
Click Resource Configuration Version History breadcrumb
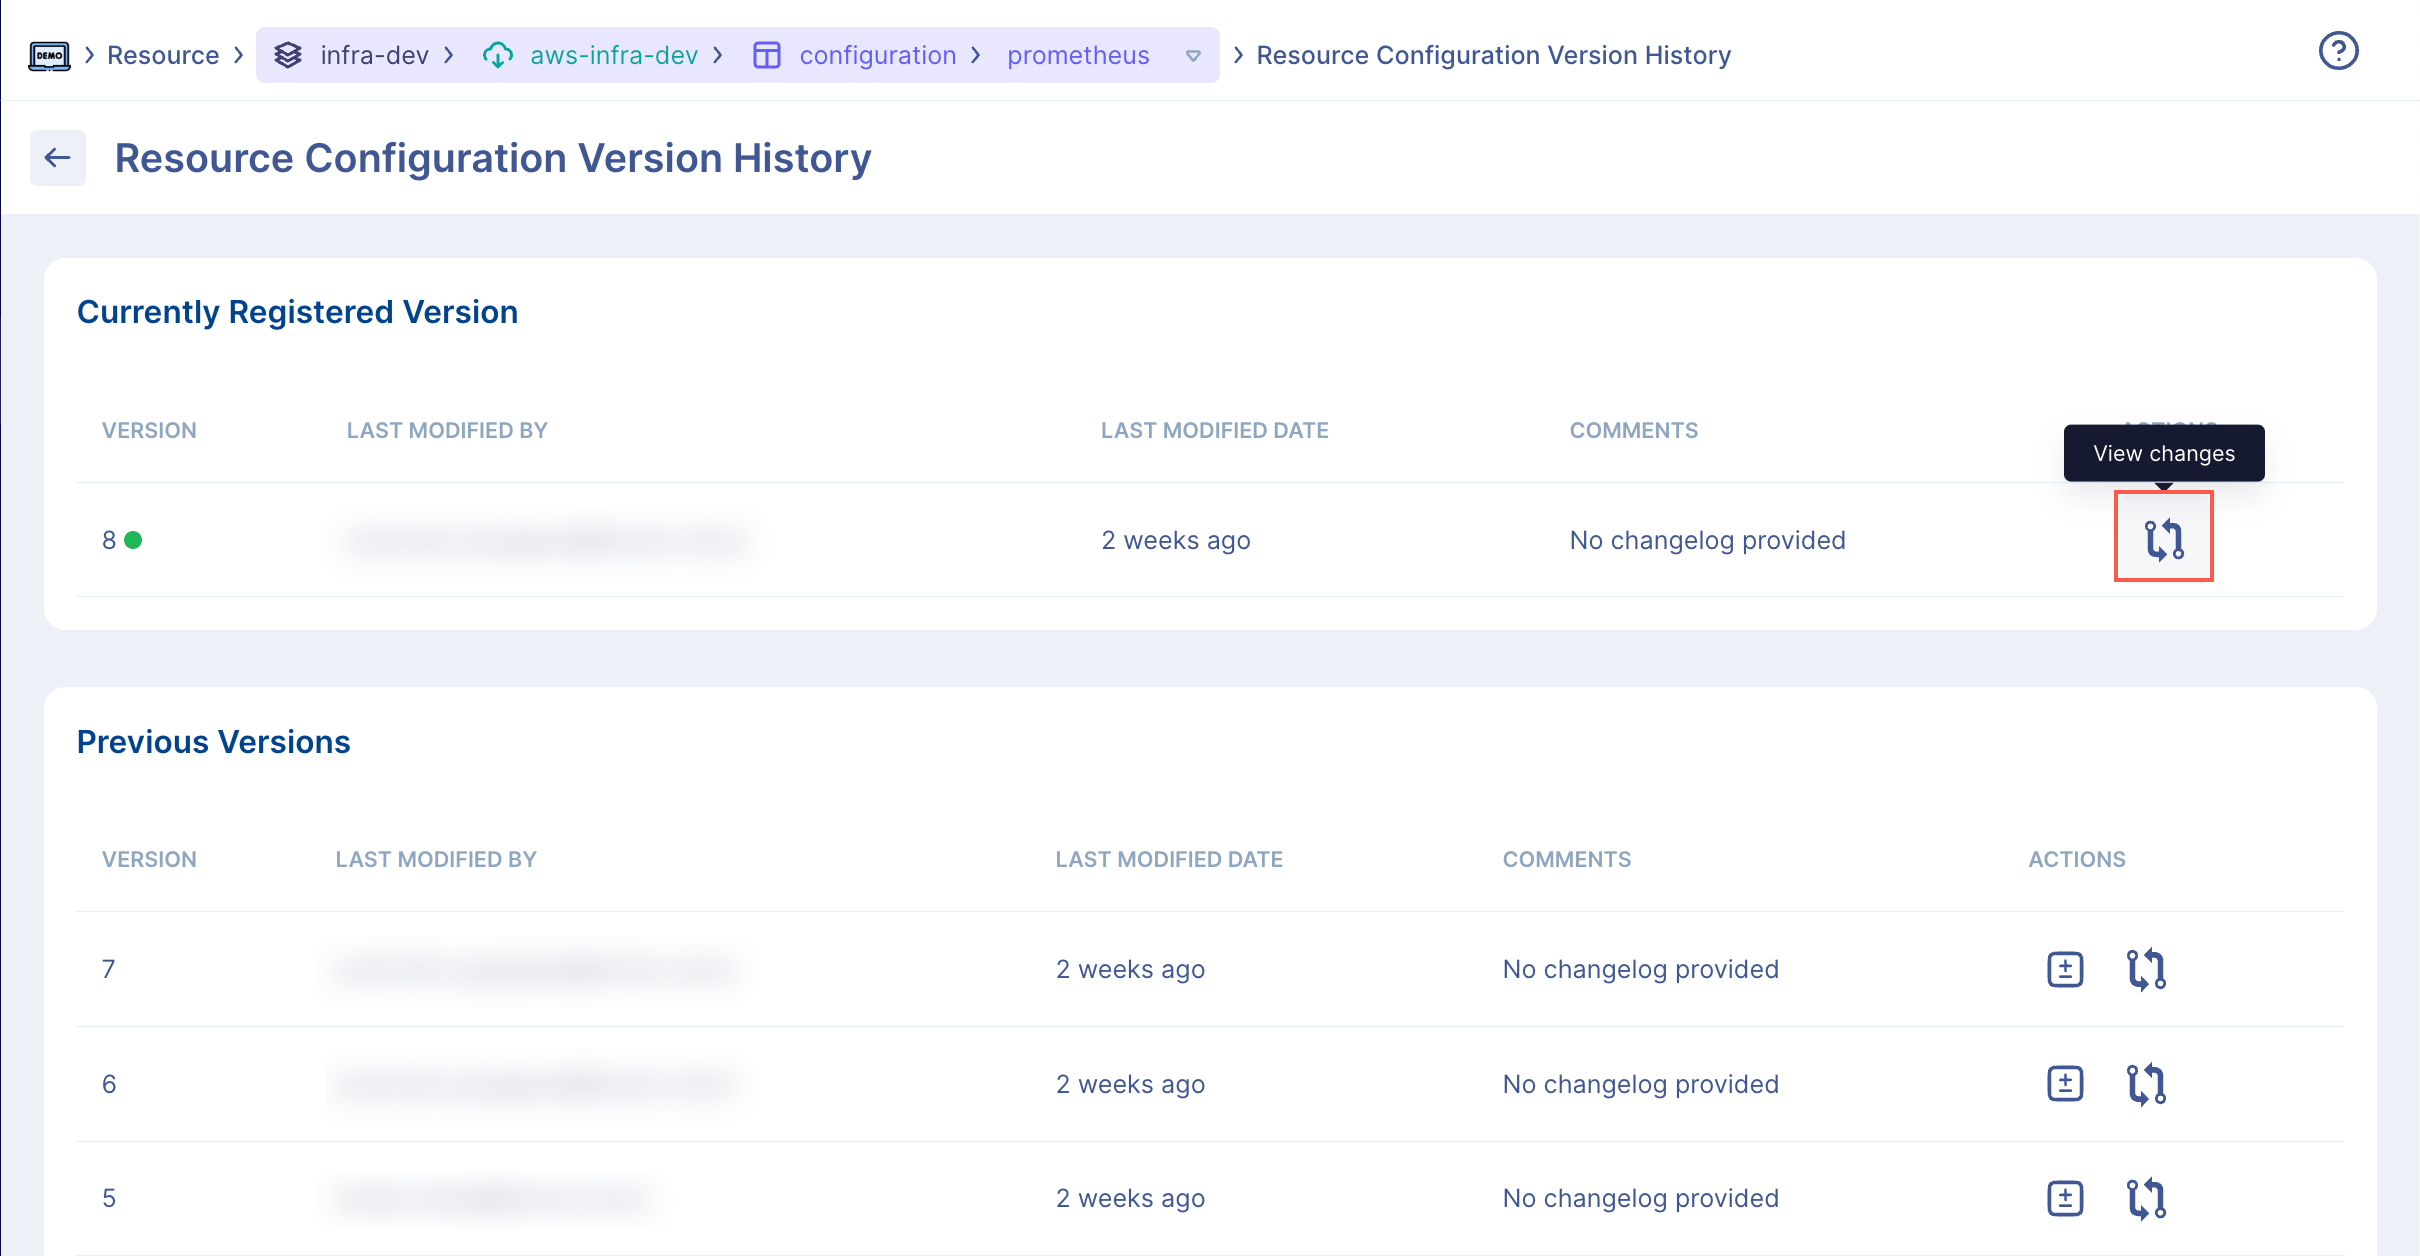click(1493, 56)
